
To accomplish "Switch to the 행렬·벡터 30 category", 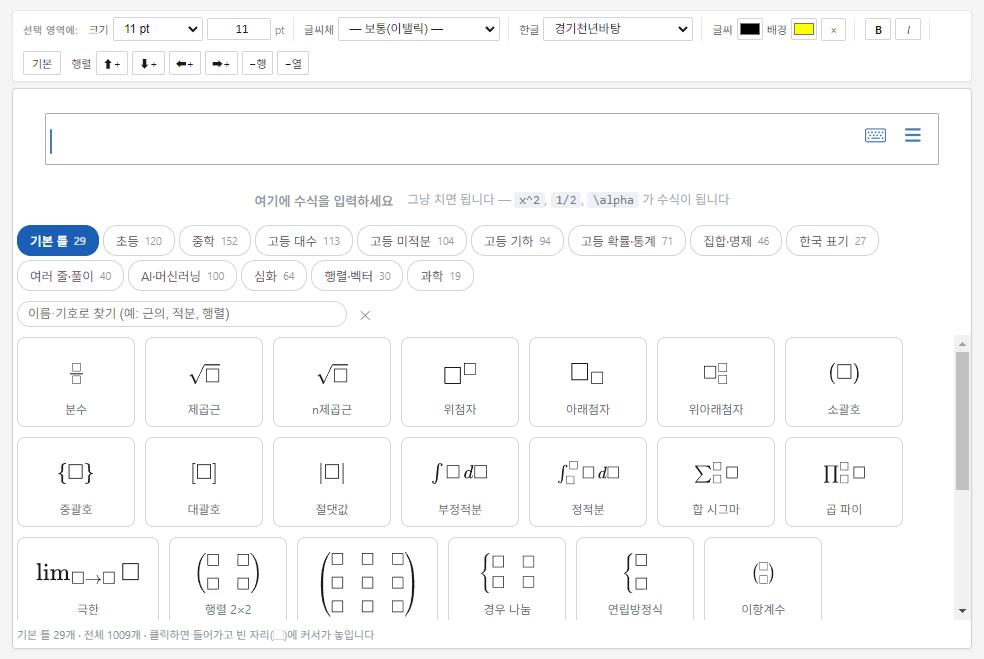I will pyautogui.click(x=357, y=276).
